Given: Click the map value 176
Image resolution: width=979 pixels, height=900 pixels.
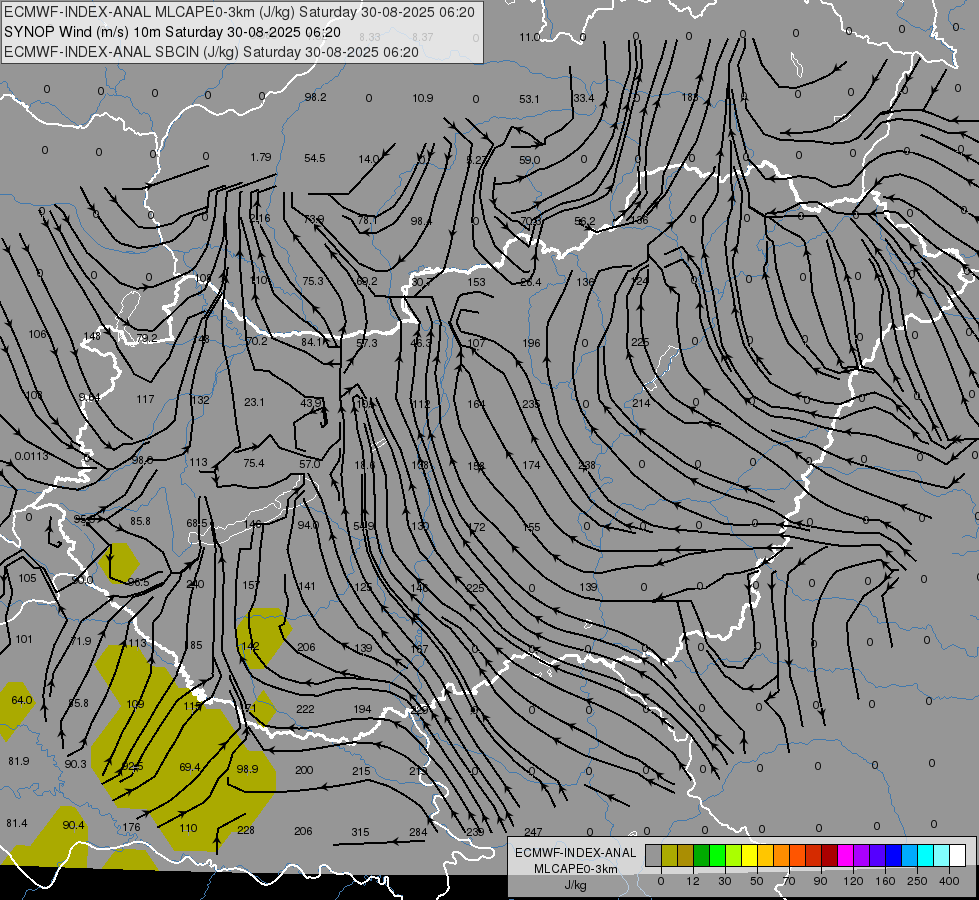Looking at the screenshot, I should 131,827.
